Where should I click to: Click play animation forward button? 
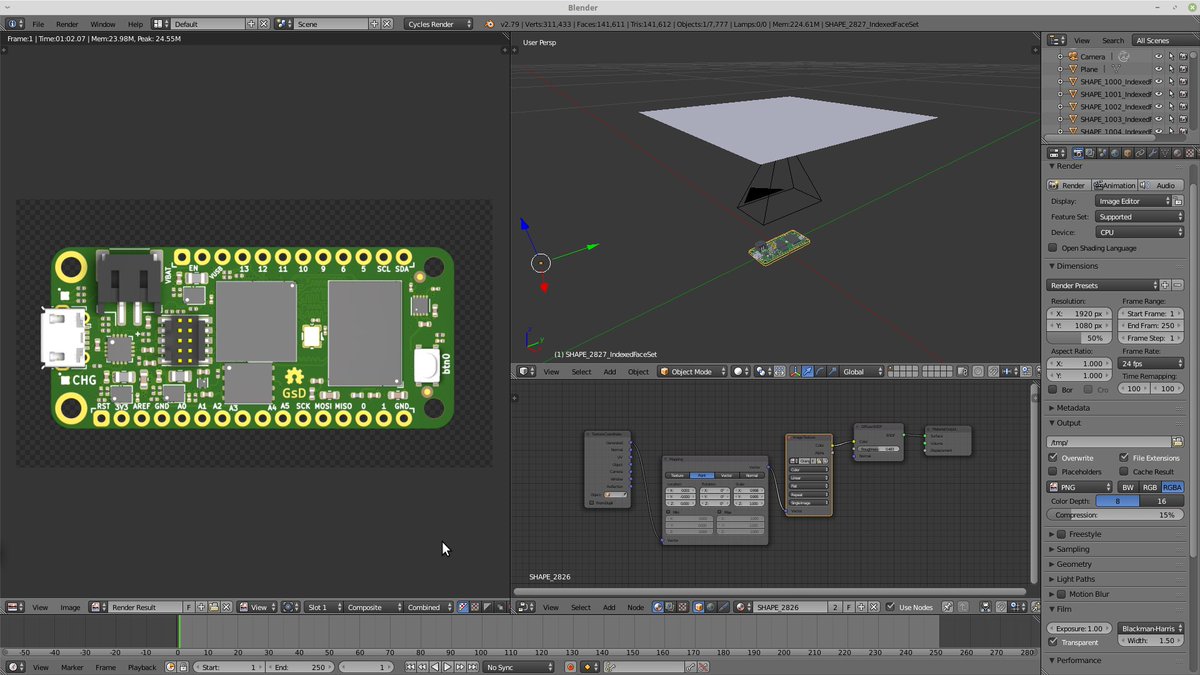click(447, 667)
